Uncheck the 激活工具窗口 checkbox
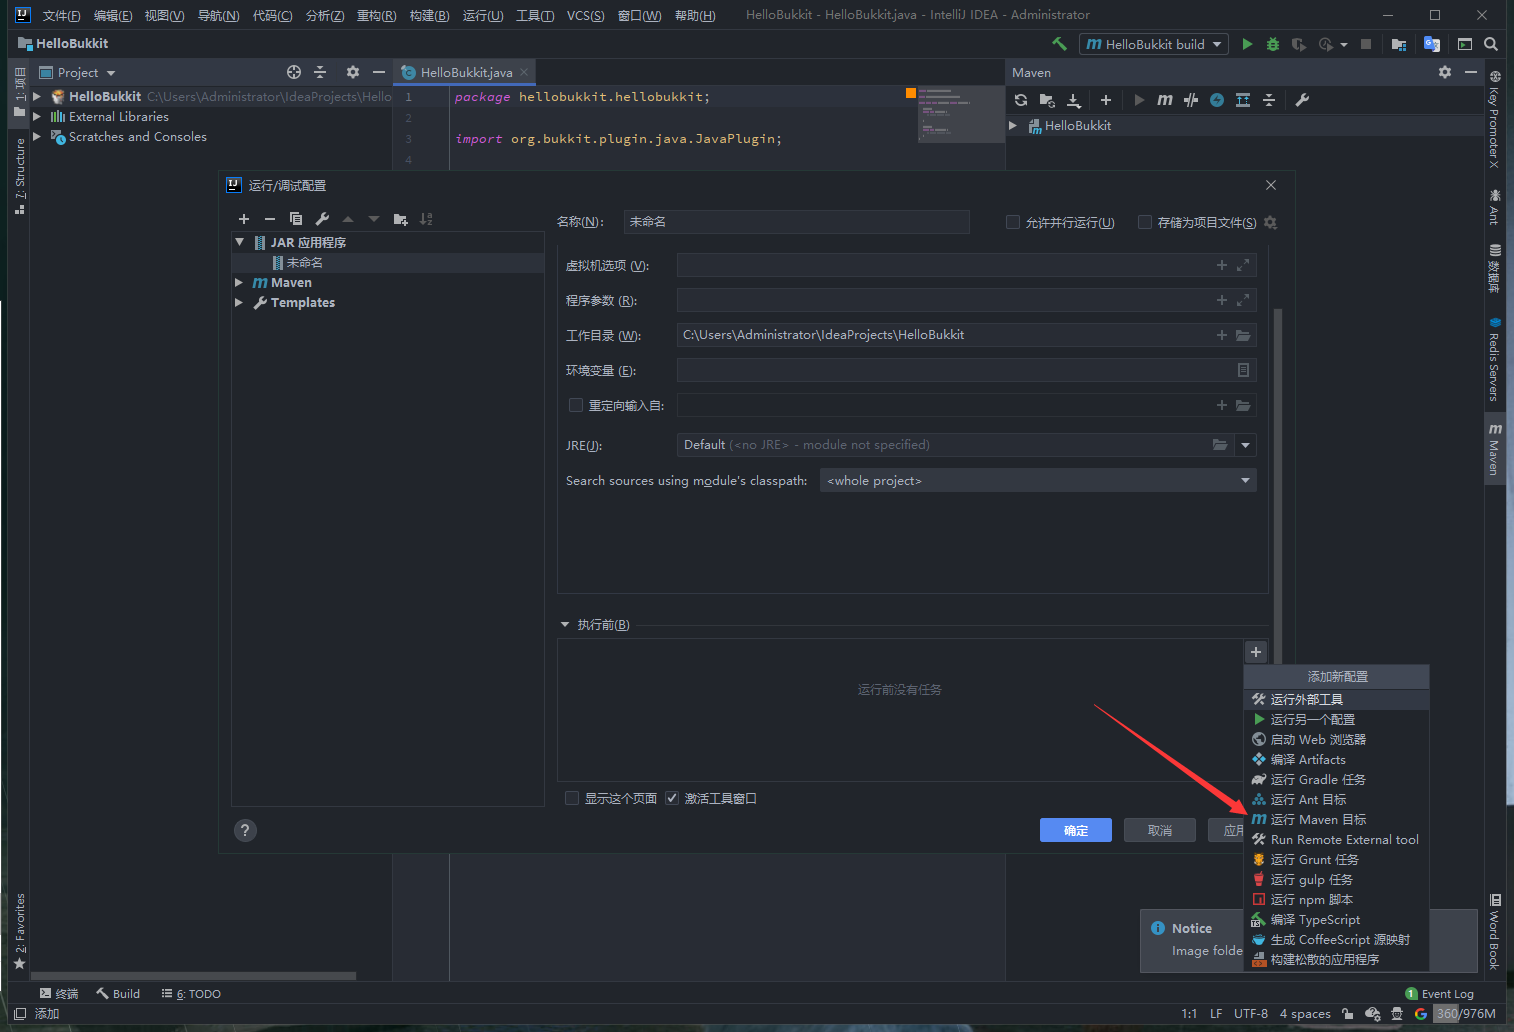 pos(672,798)
